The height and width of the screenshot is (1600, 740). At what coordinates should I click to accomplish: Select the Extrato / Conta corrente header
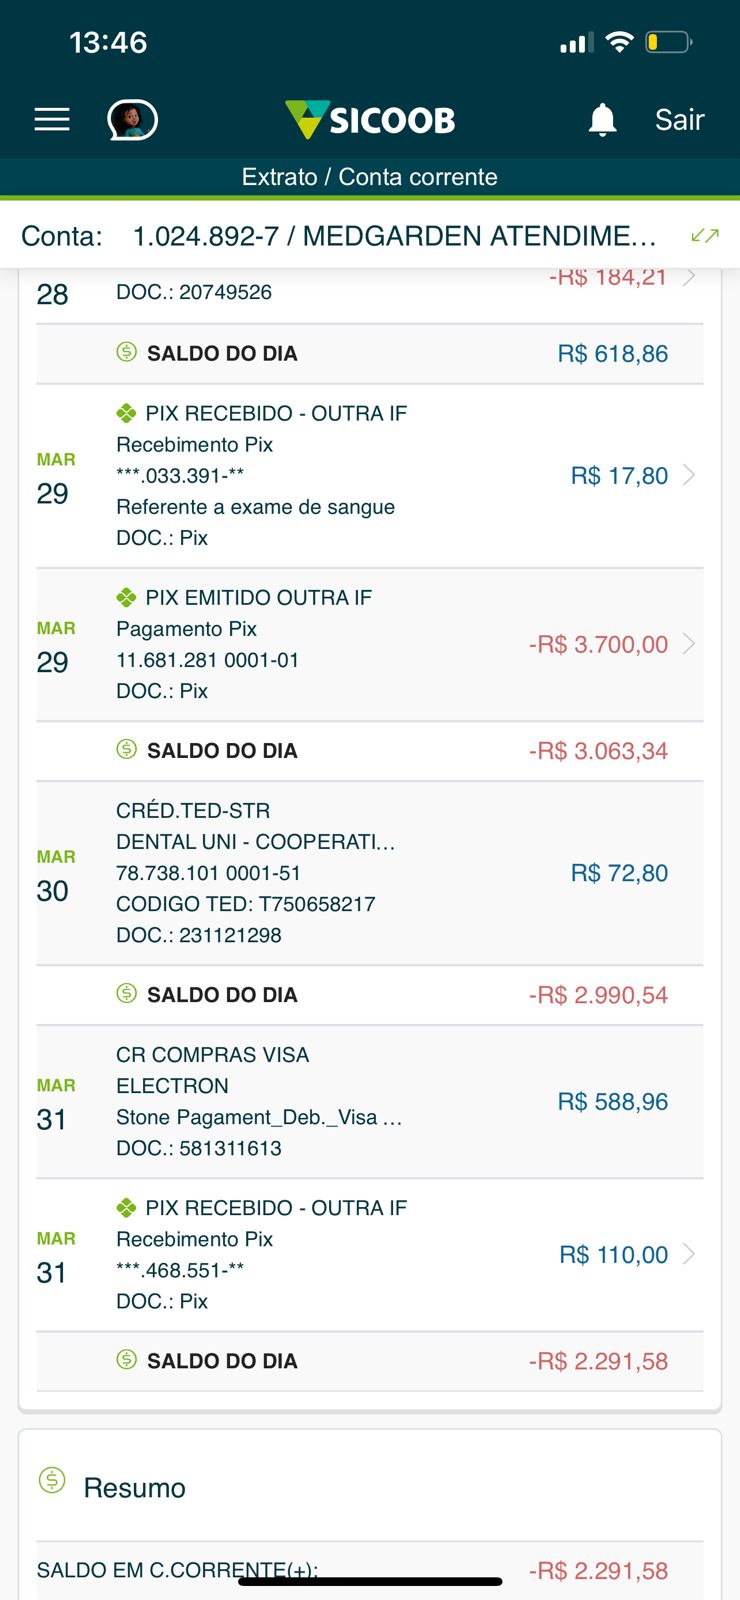coord(370,177)
